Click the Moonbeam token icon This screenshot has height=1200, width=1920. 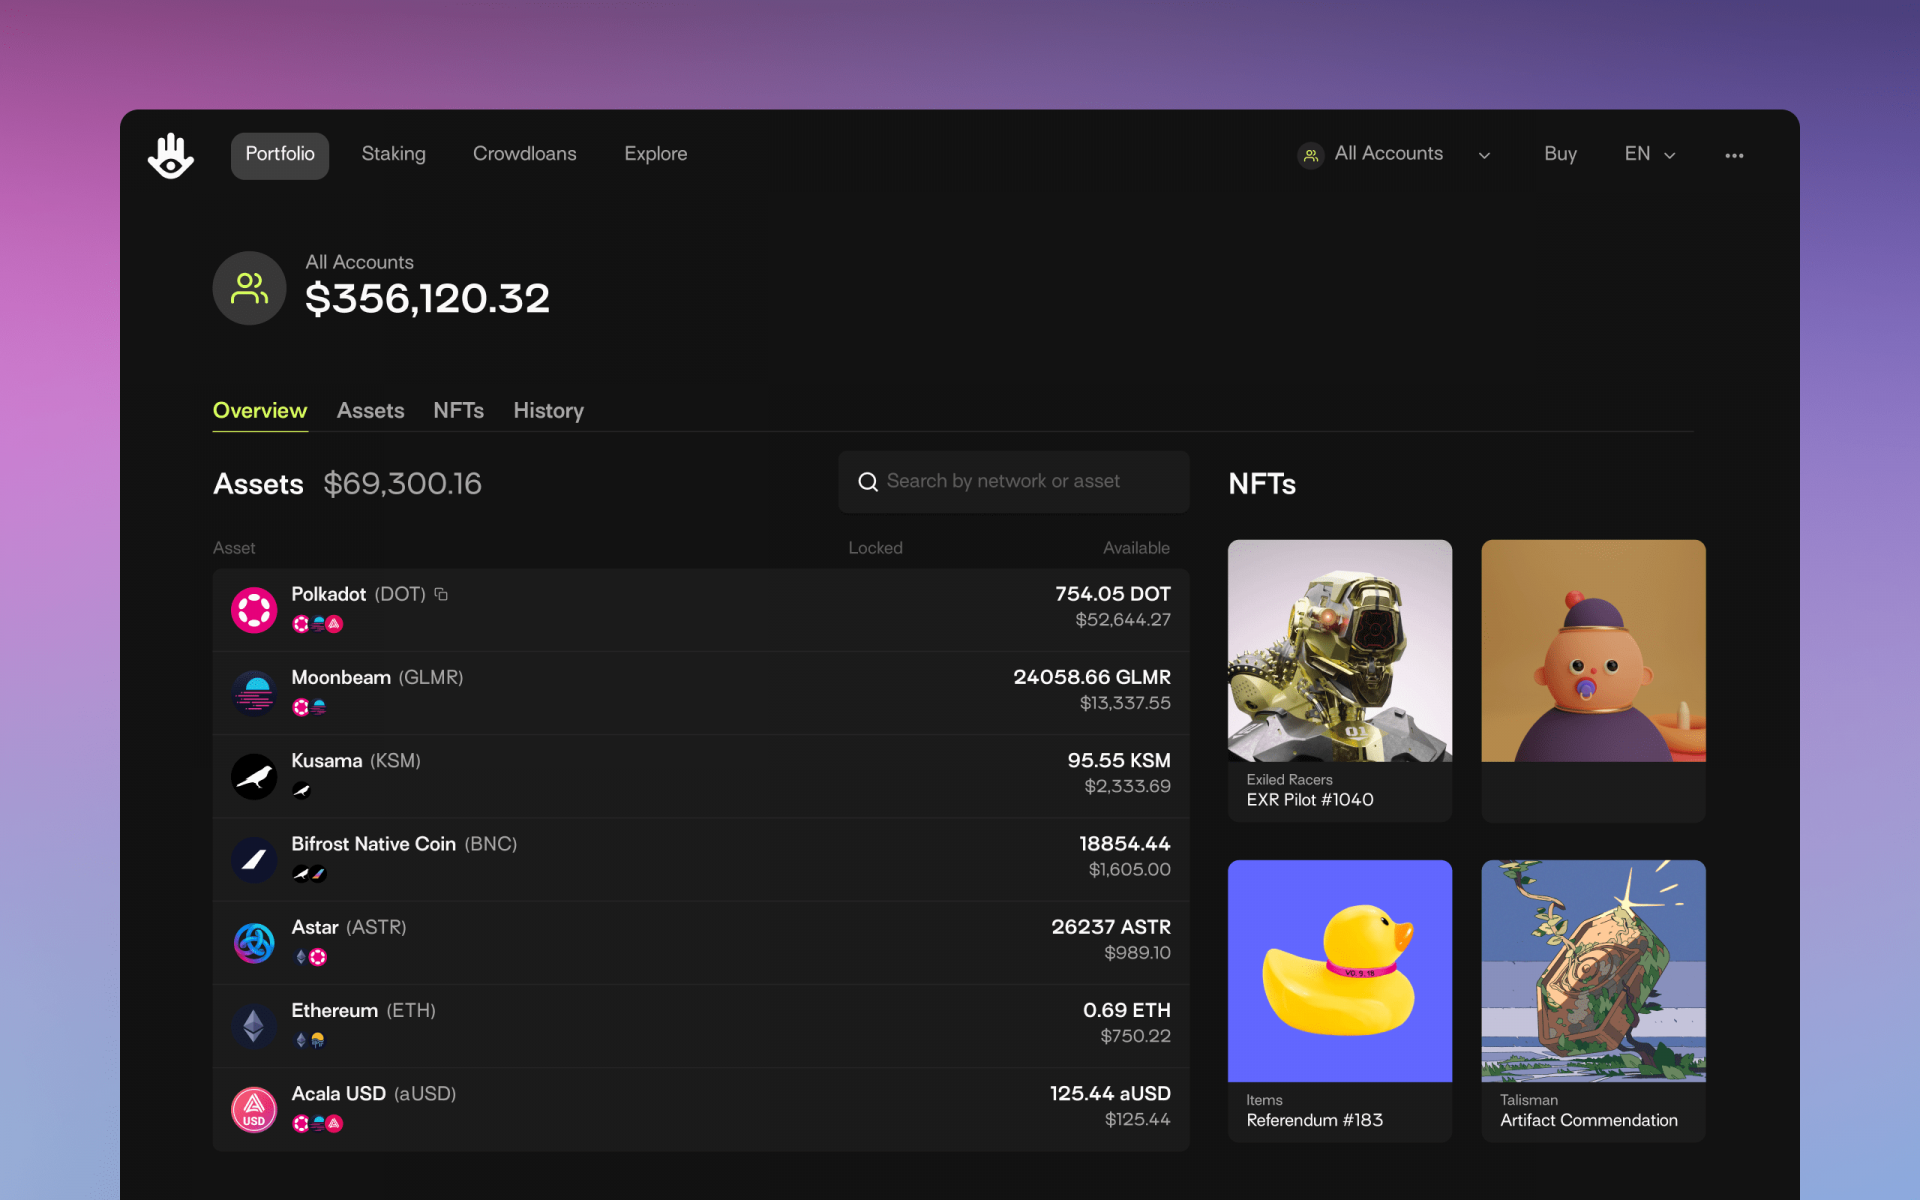pyautogui.click(x=254, y=693)
